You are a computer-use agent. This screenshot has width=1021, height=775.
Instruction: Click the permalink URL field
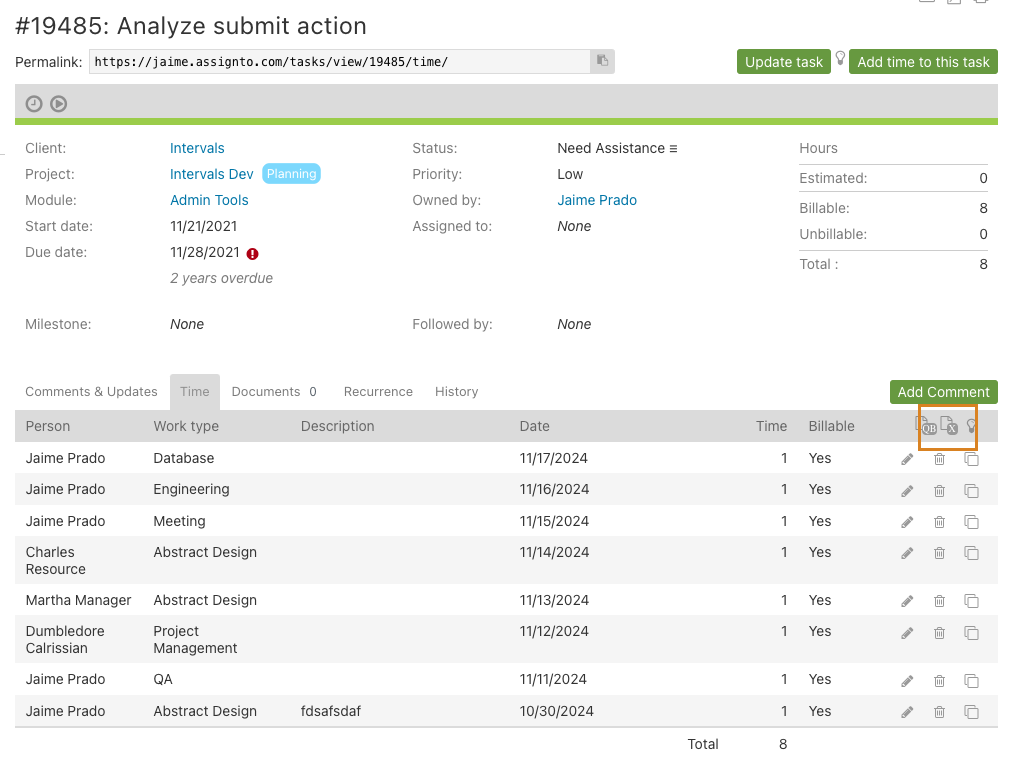point(340,62)
